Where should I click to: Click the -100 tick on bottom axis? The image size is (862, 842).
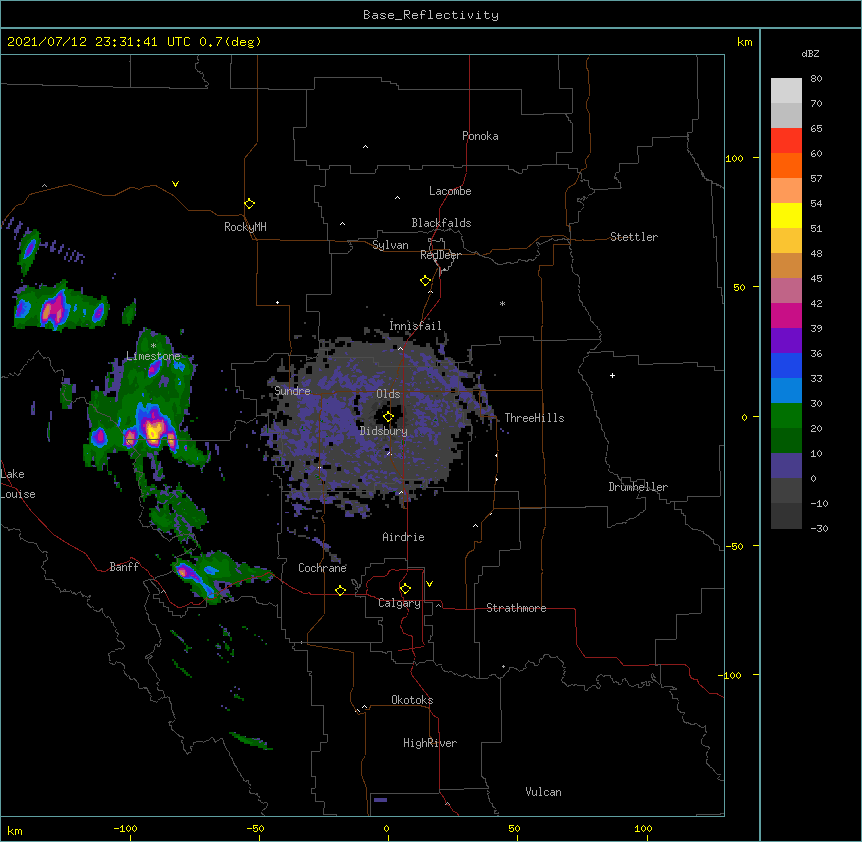point(125,828)
